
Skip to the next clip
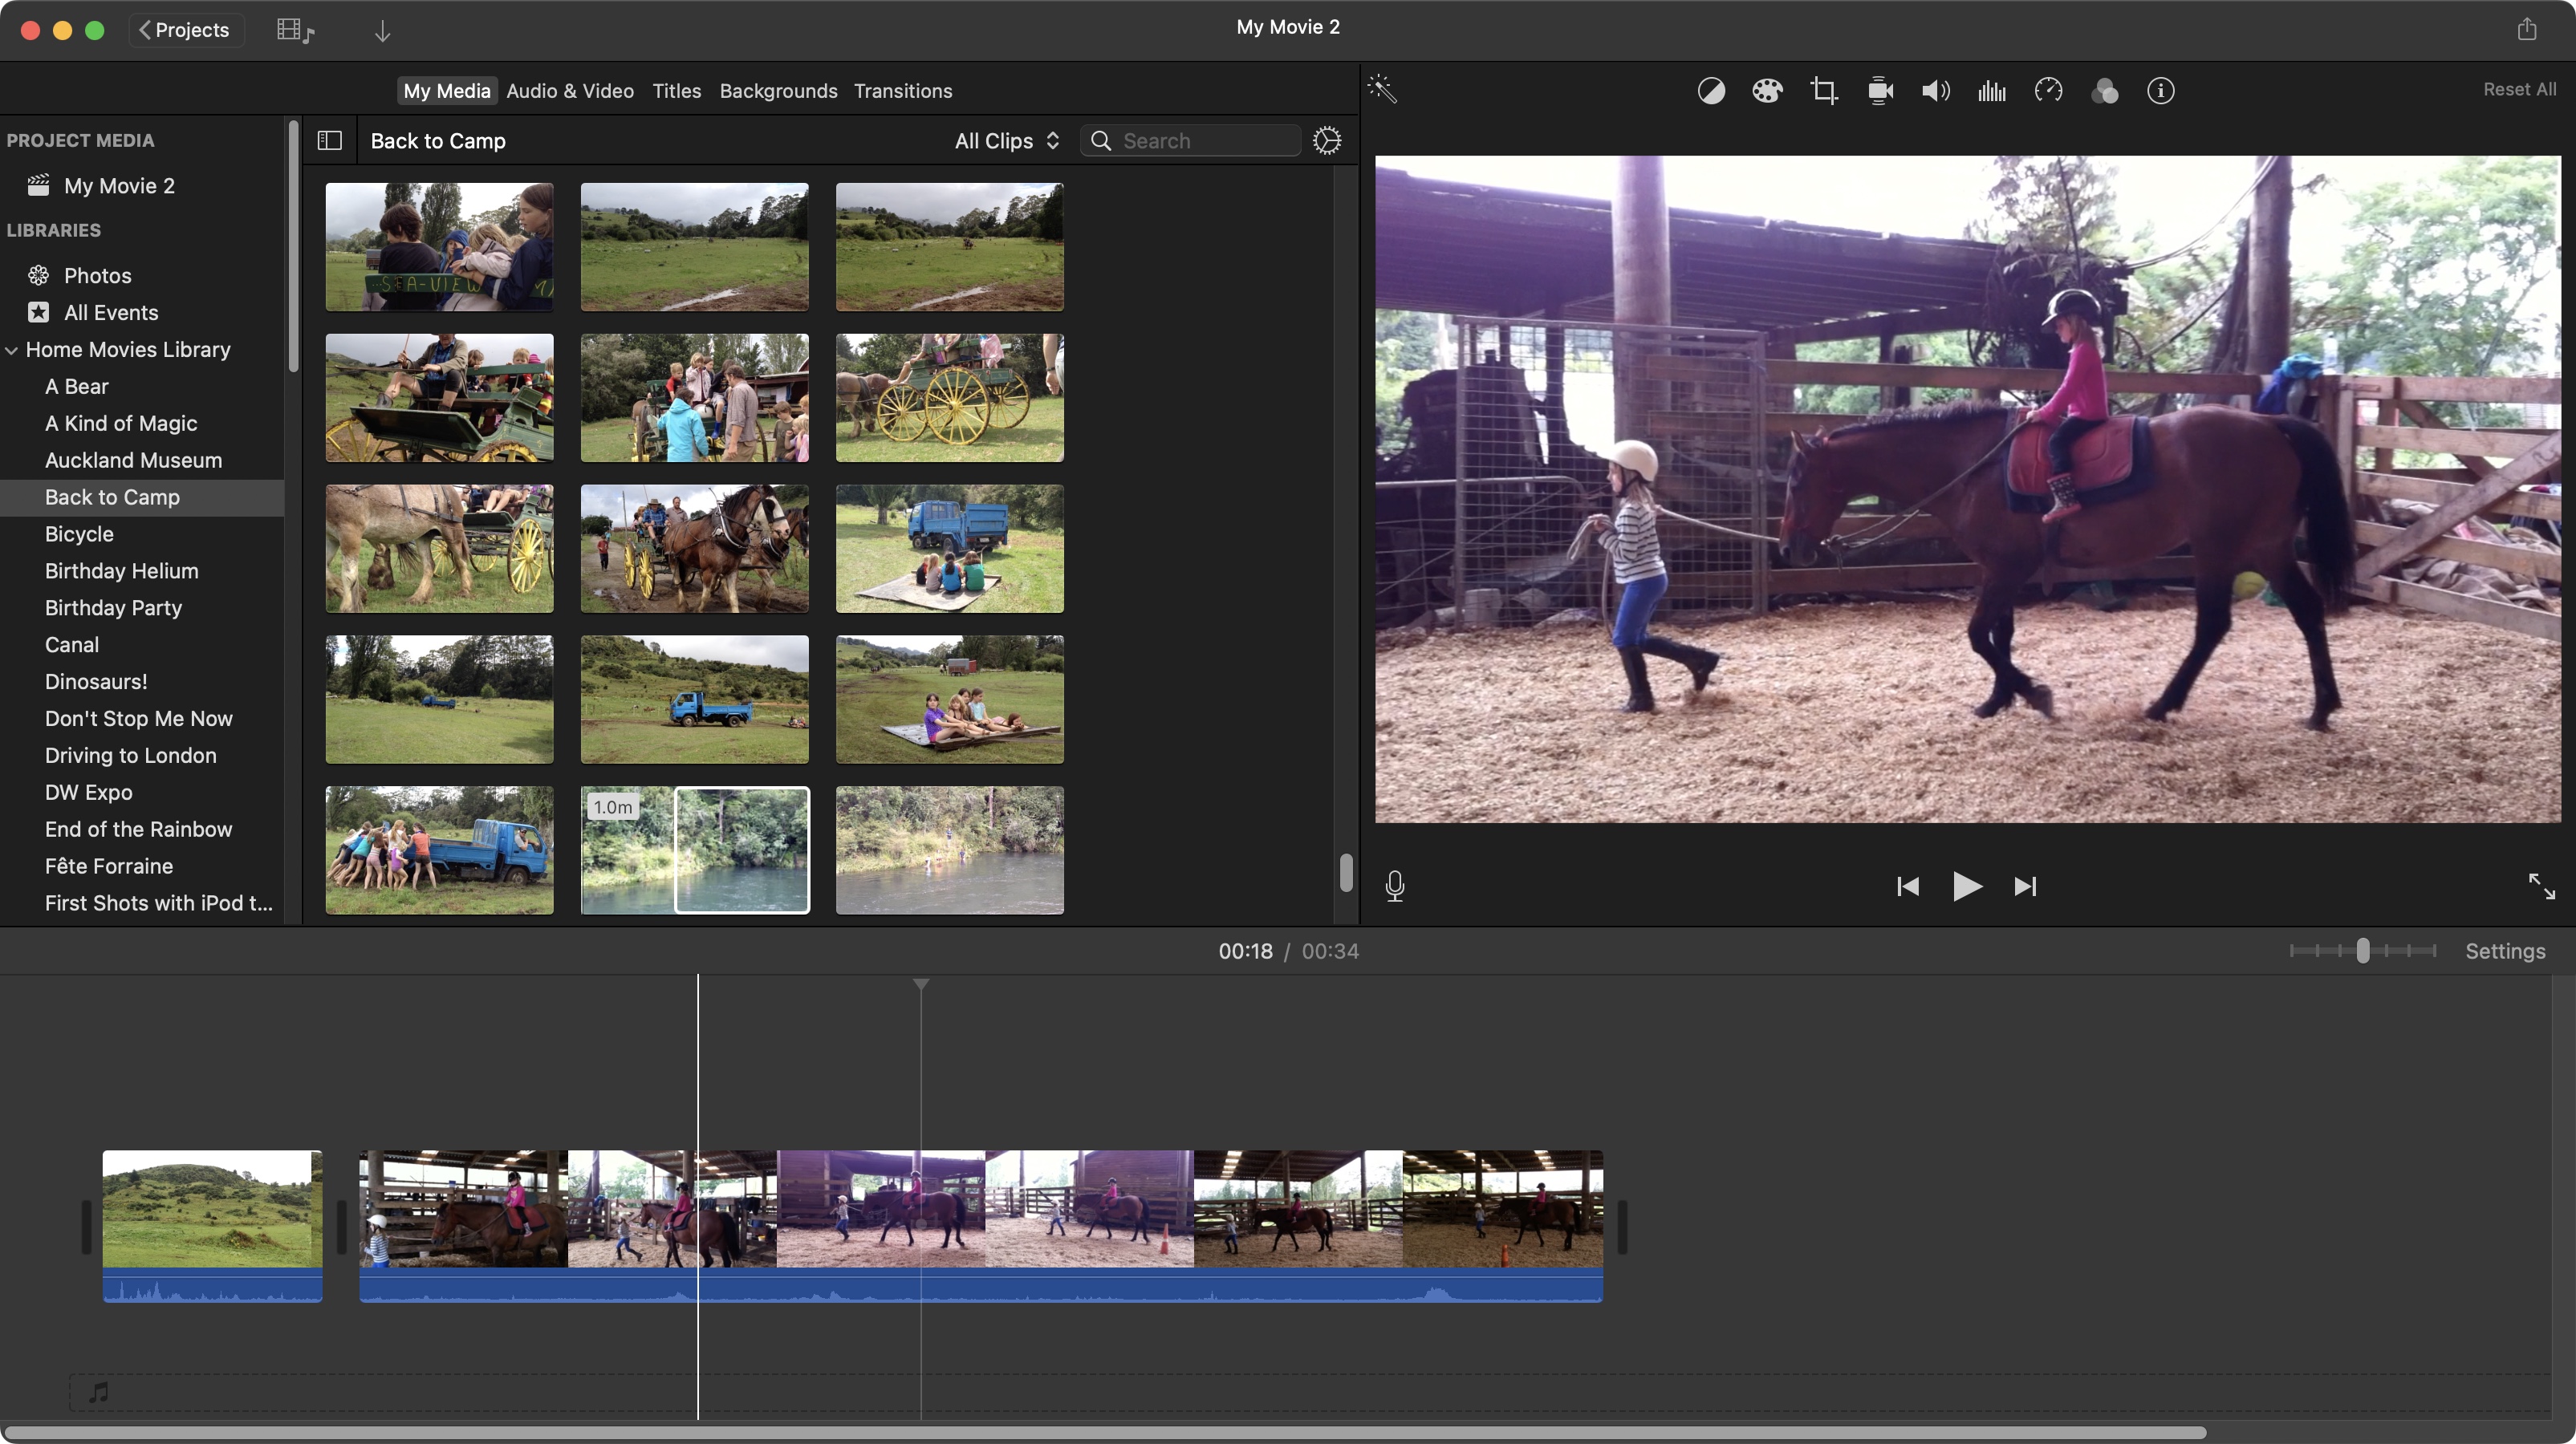2025,886
